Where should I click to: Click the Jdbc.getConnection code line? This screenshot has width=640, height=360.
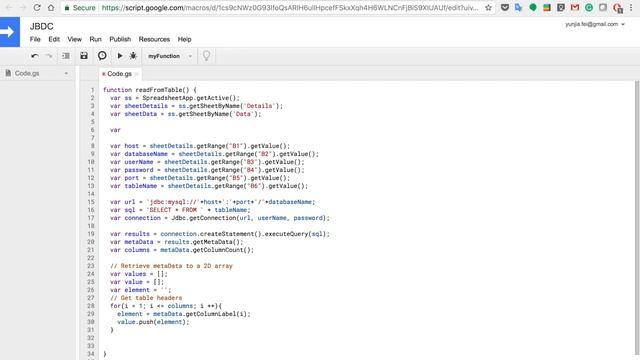220,218
